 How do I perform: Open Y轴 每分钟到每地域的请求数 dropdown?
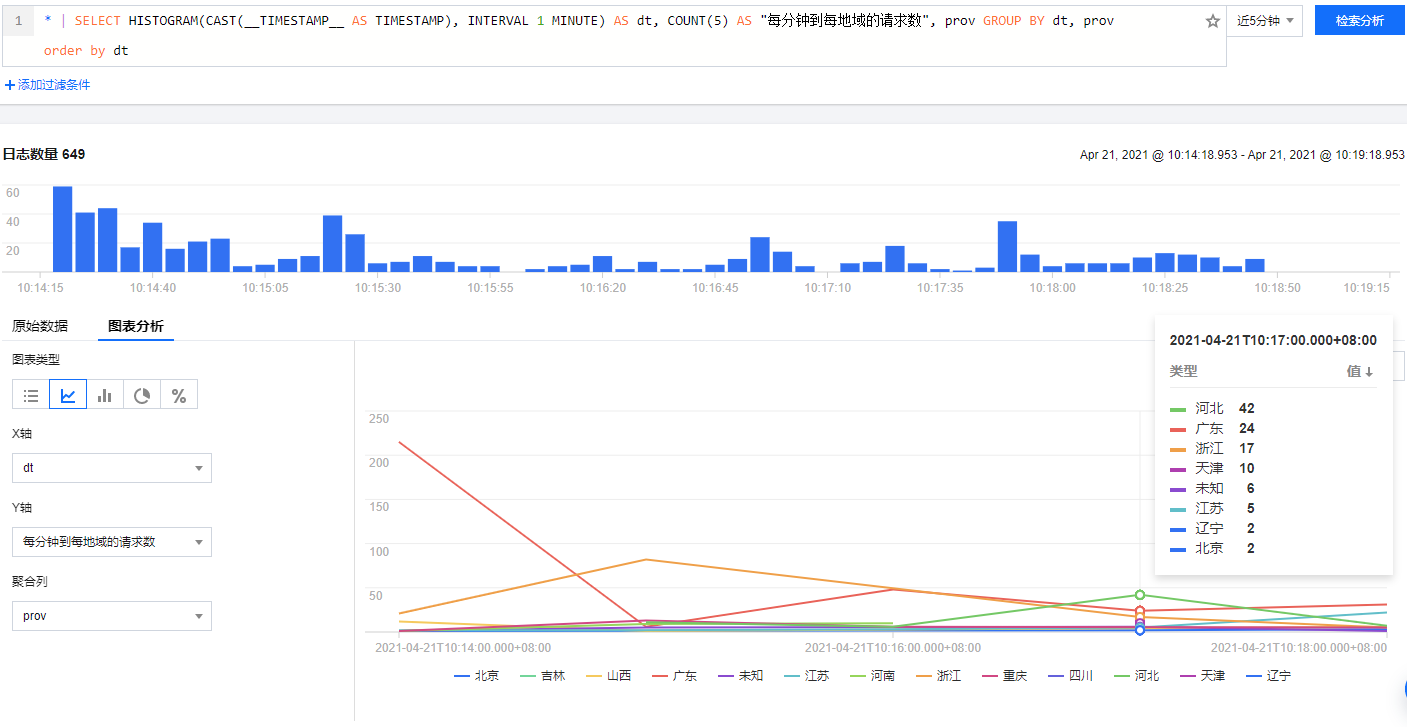tap(112, 542)
